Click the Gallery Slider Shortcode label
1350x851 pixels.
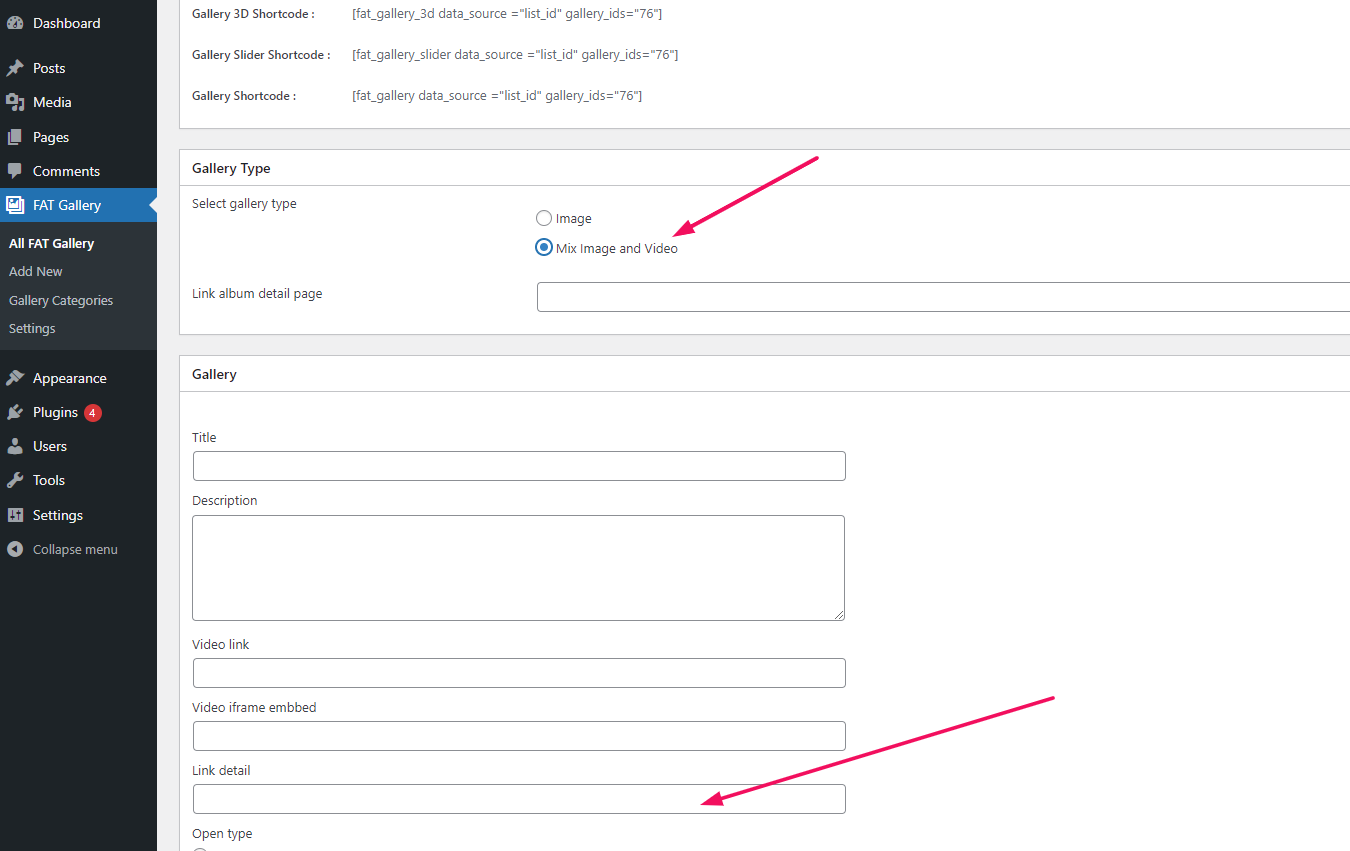(x=261, y=55)
